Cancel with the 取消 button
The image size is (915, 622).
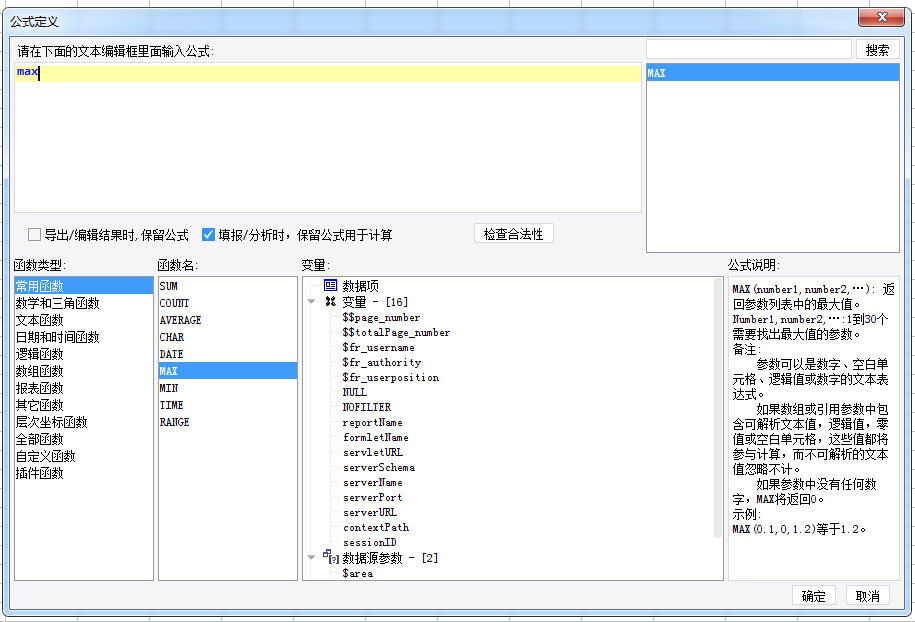pyautogui.click(x=867, y=596)
